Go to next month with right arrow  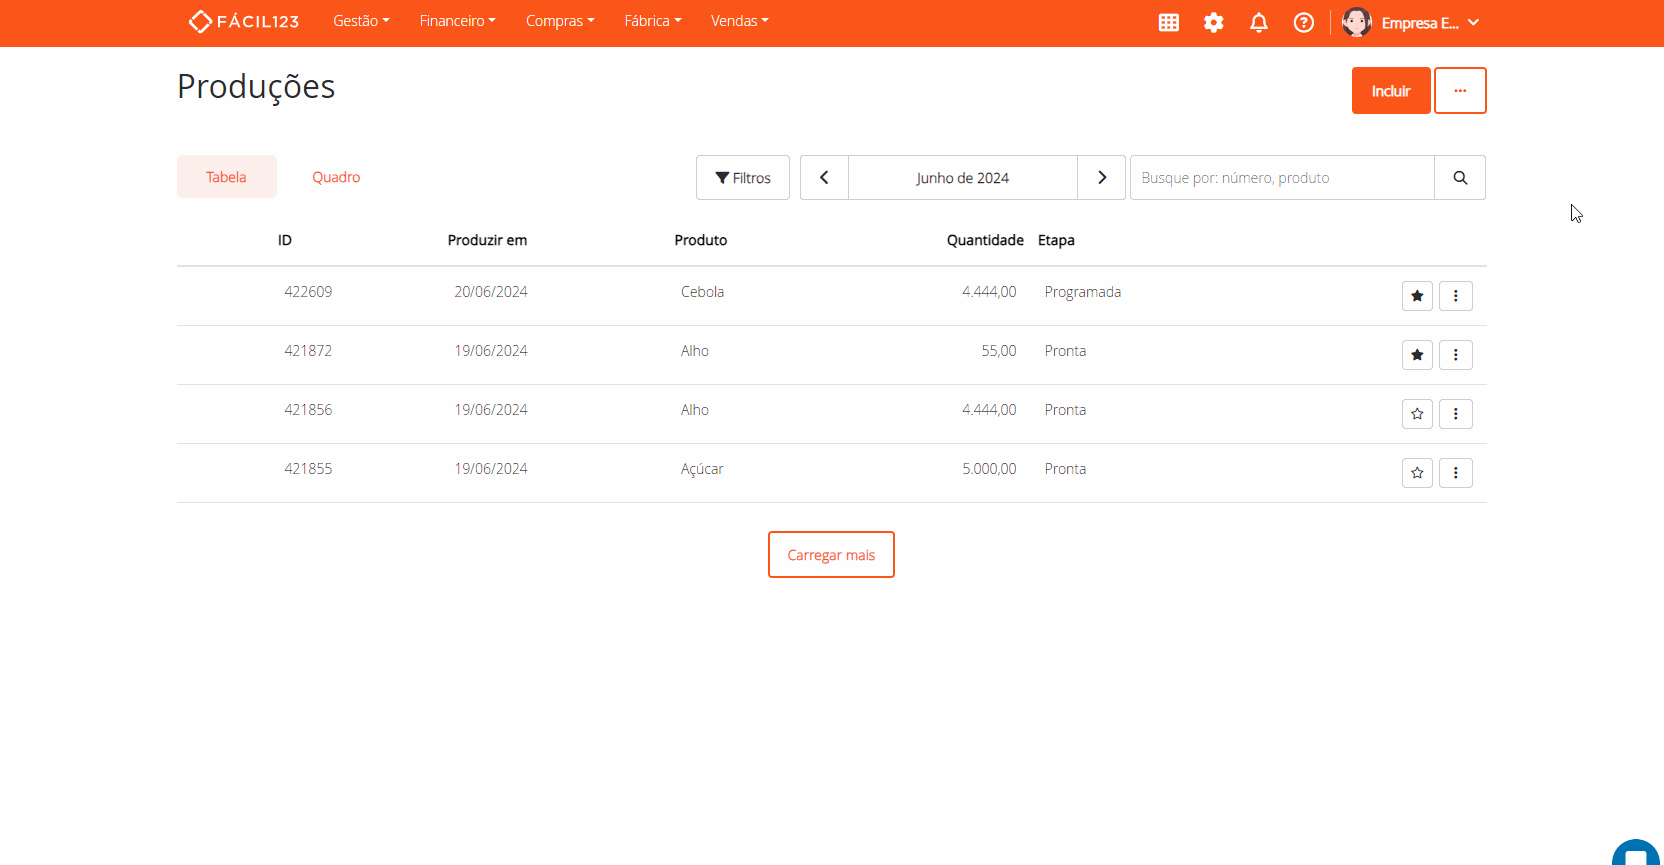tap(1101, 178)
